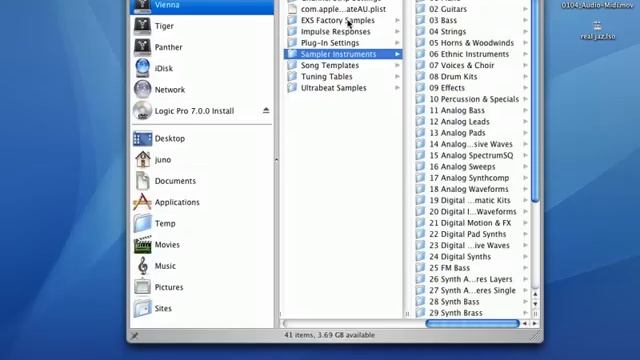Open the Documents sidebar icon
Screen dimensions: 640x360
coord(142,181)
